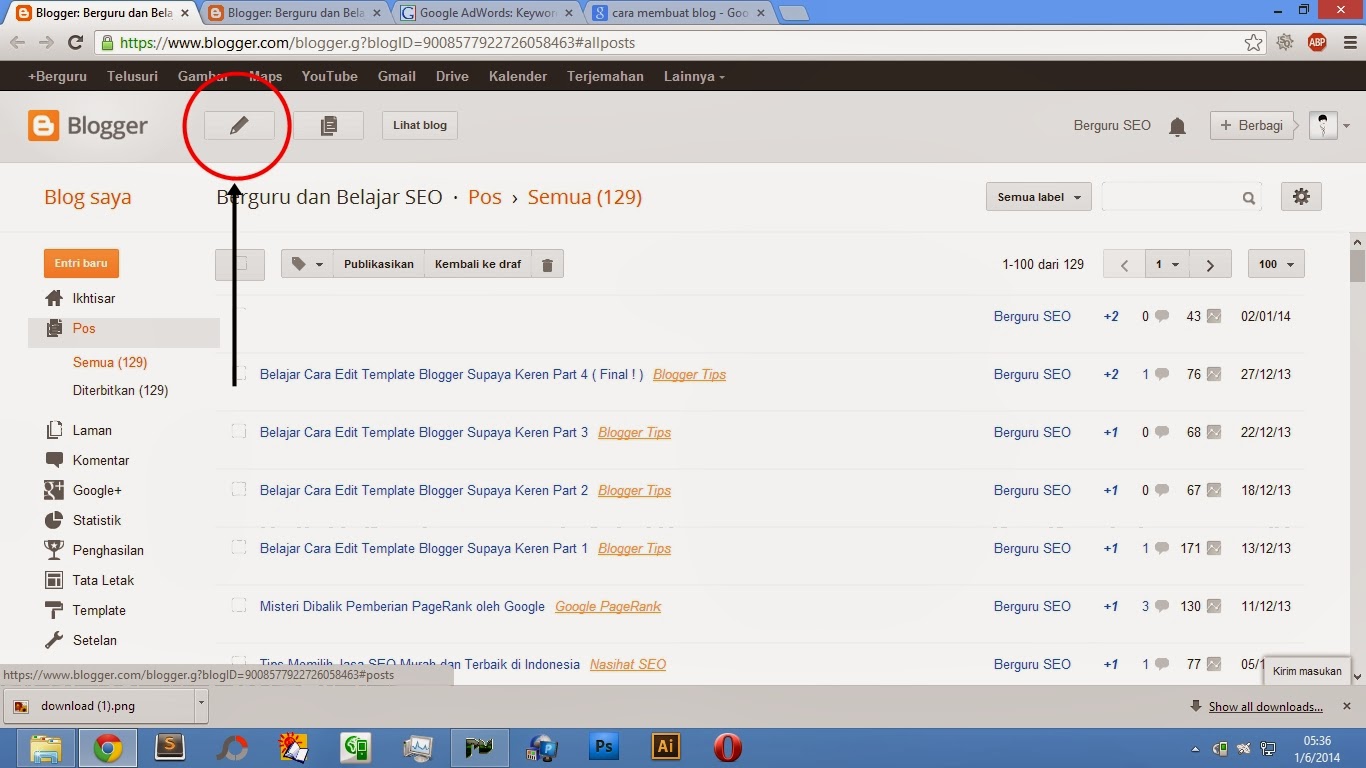Open the notifications bell icon
1366x768 pixels.
(x=1178, y=126)
